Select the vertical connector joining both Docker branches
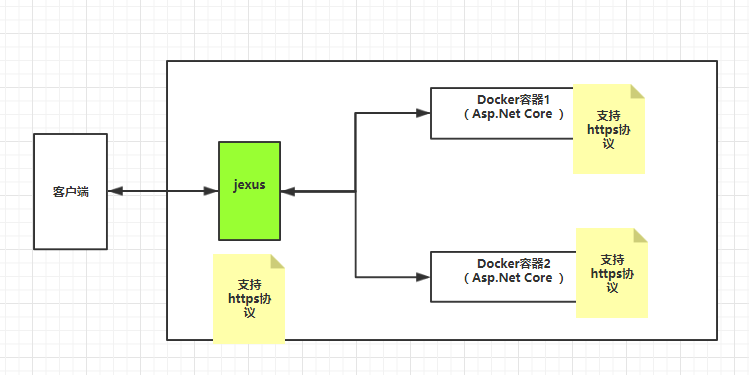This screenshot has height=375, width=749. tap(355, 195)
